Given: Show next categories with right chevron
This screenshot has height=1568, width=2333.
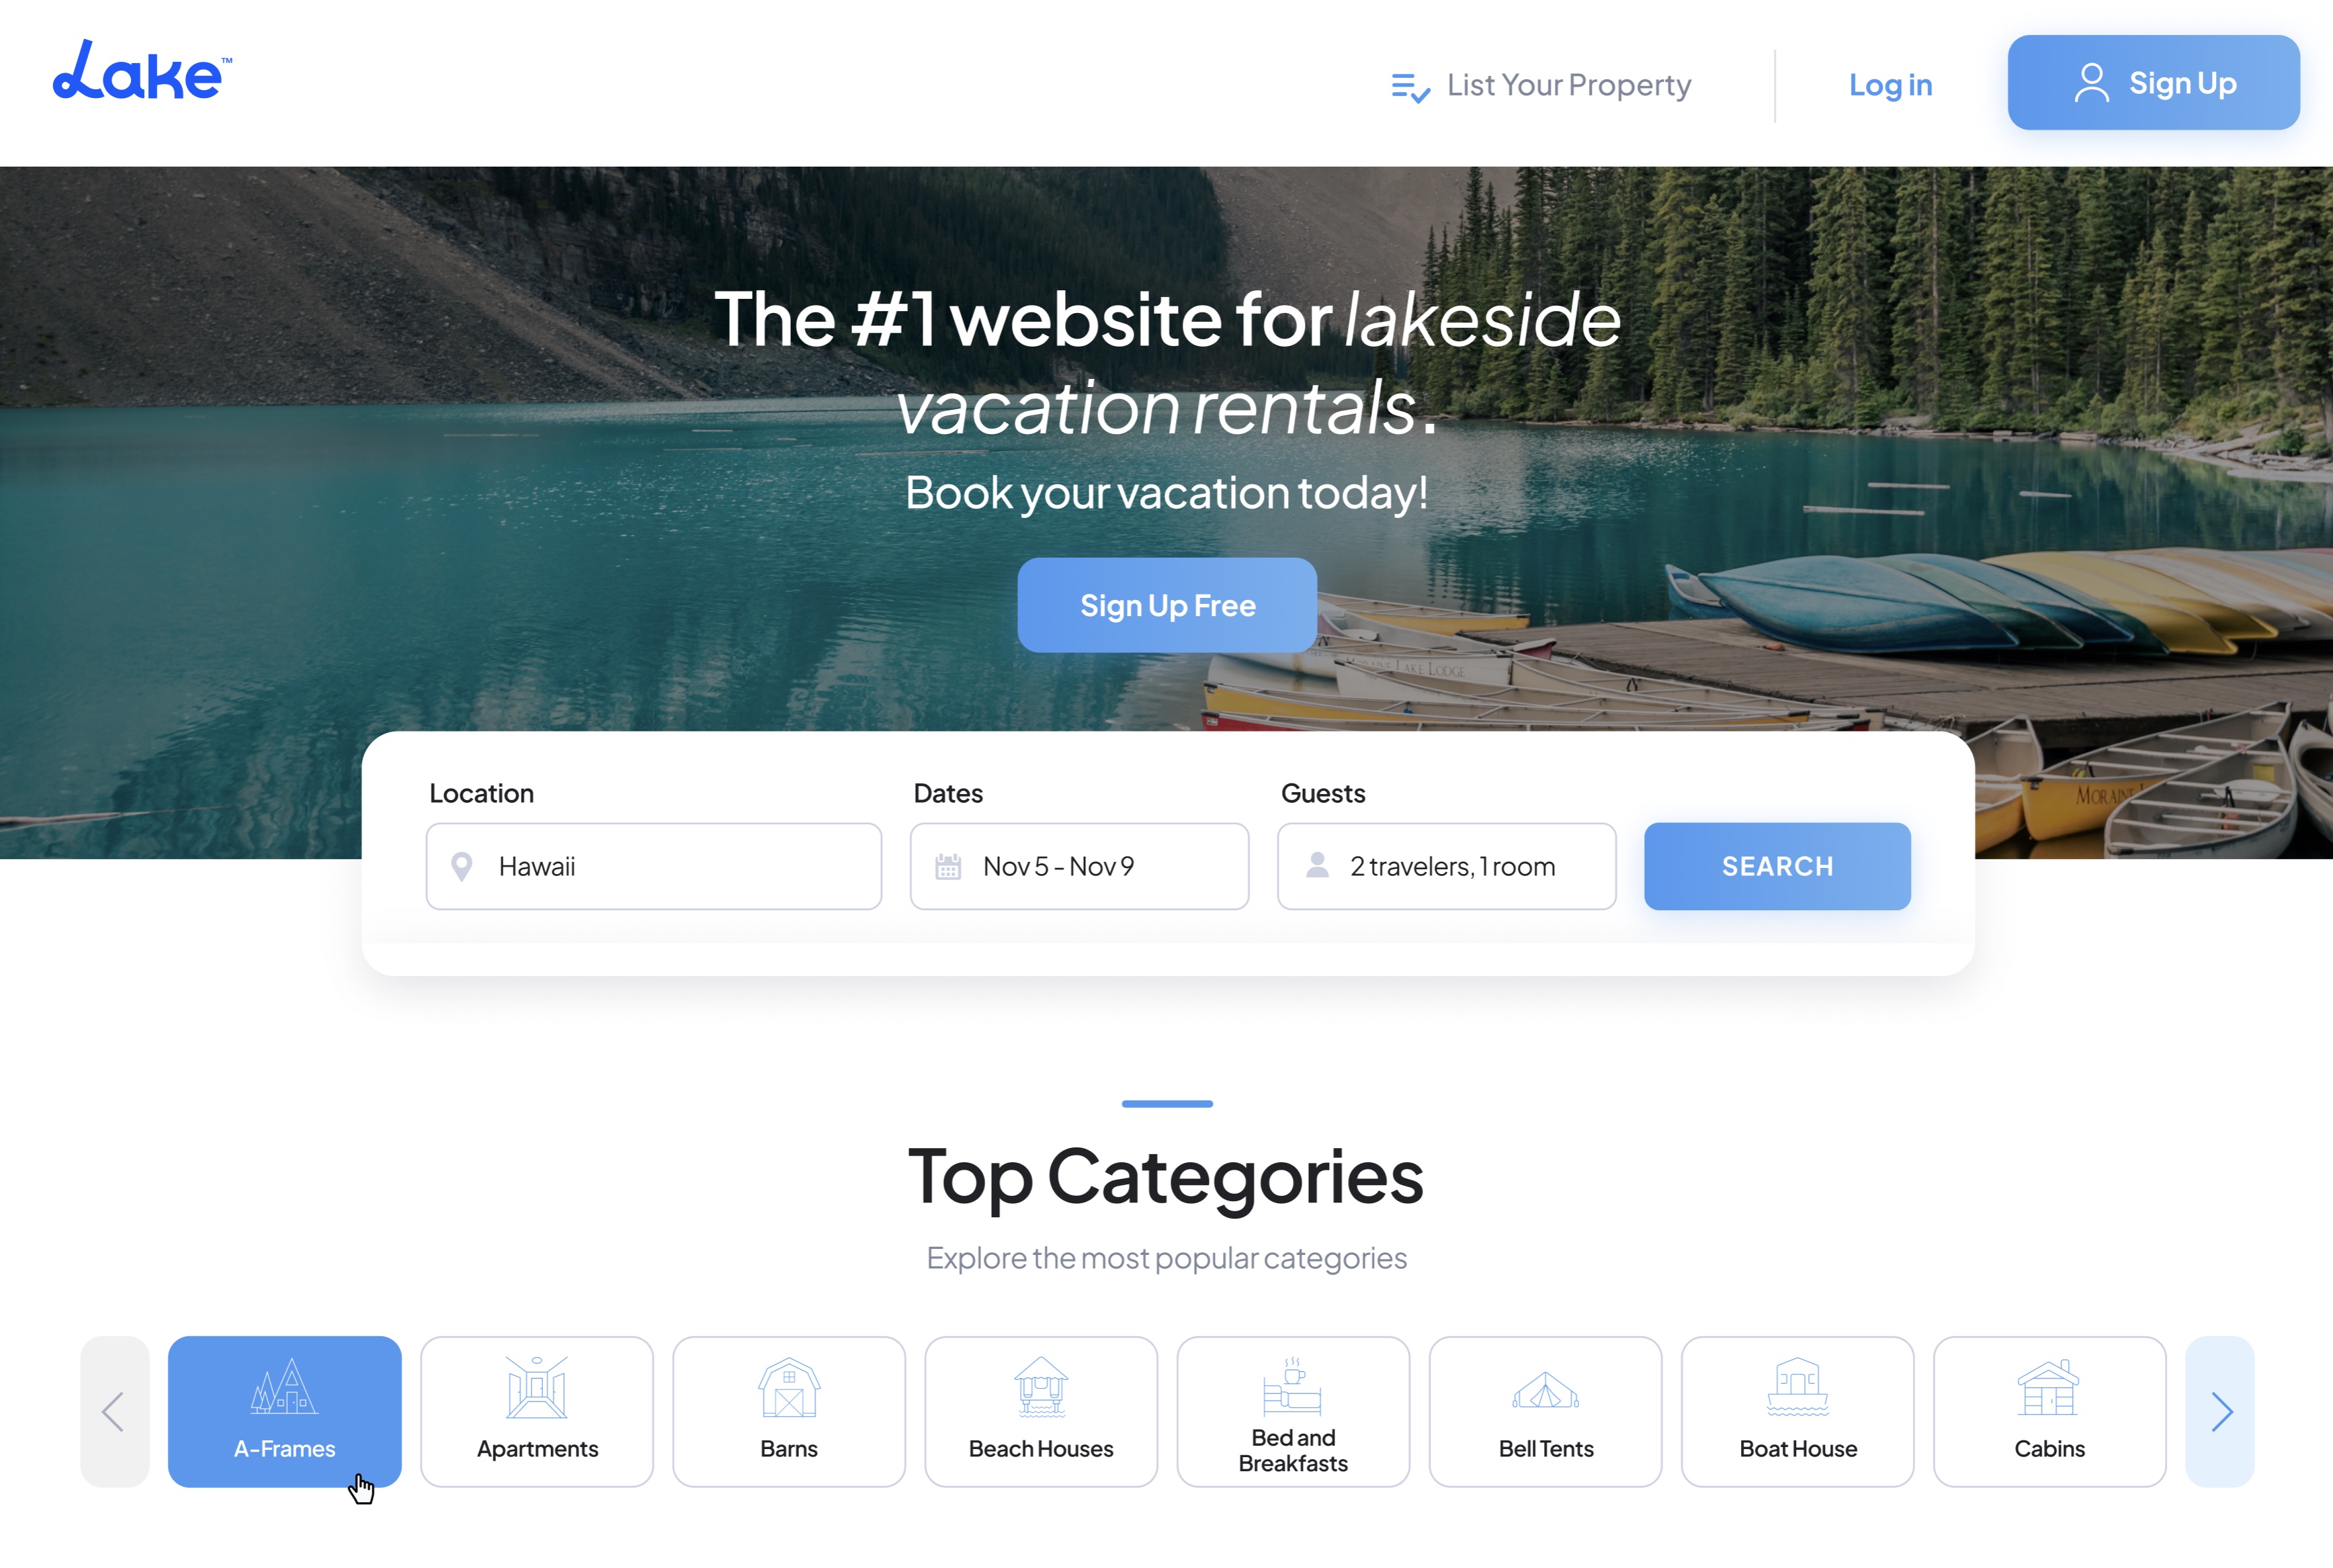Looking at the screenshot, I should pyautogui.click(x=2220, y=1411).
